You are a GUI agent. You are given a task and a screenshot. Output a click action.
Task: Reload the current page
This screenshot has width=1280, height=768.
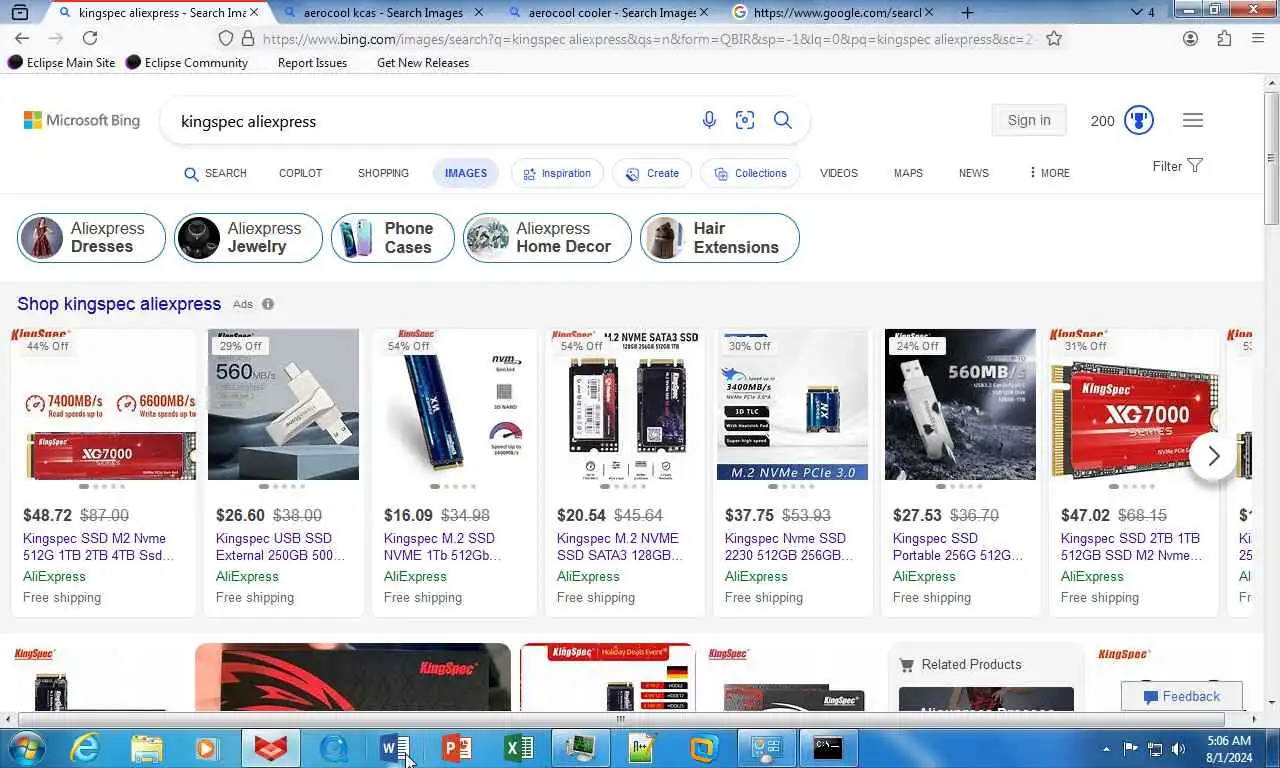[x=90, y=38]
